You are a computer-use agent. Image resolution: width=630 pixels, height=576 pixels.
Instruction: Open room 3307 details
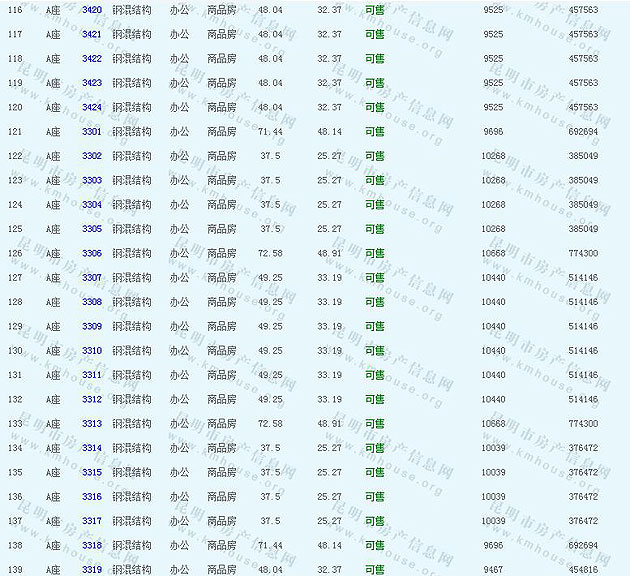[x=91, y=278]
